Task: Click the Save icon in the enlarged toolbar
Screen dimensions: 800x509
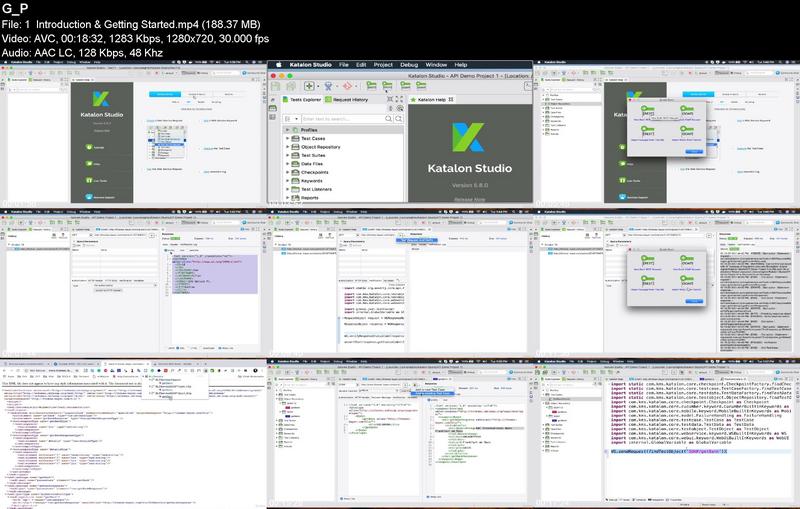Action: 276,86
